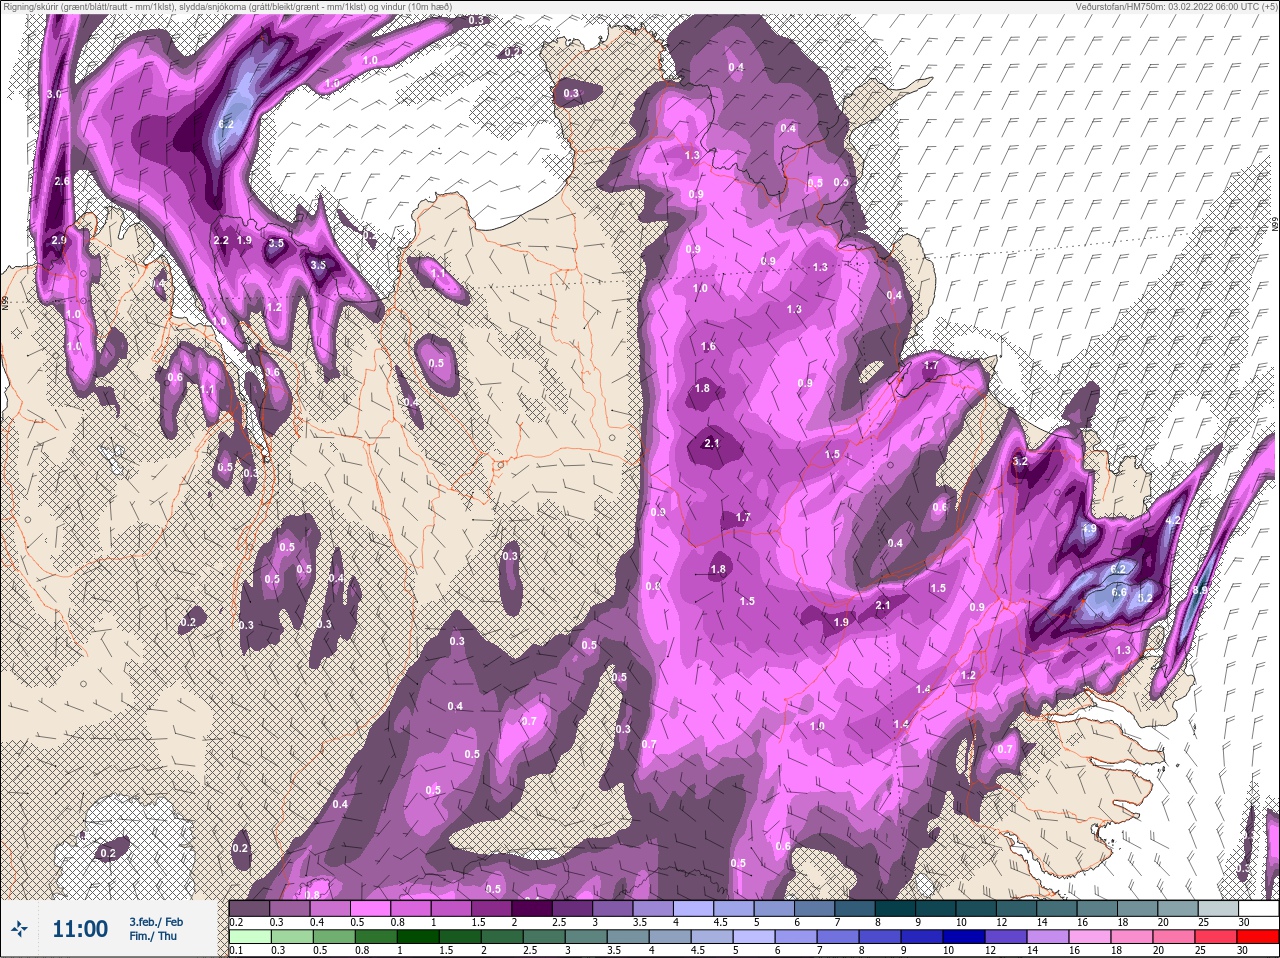Click the 'Fim./ Thu' weekday text
The image size is (1280, 958).
[153, 936]
